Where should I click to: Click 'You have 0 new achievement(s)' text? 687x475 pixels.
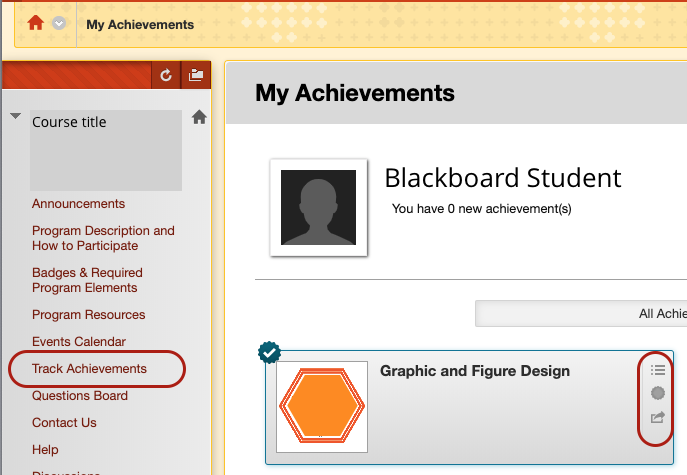(x=482, y=209)
